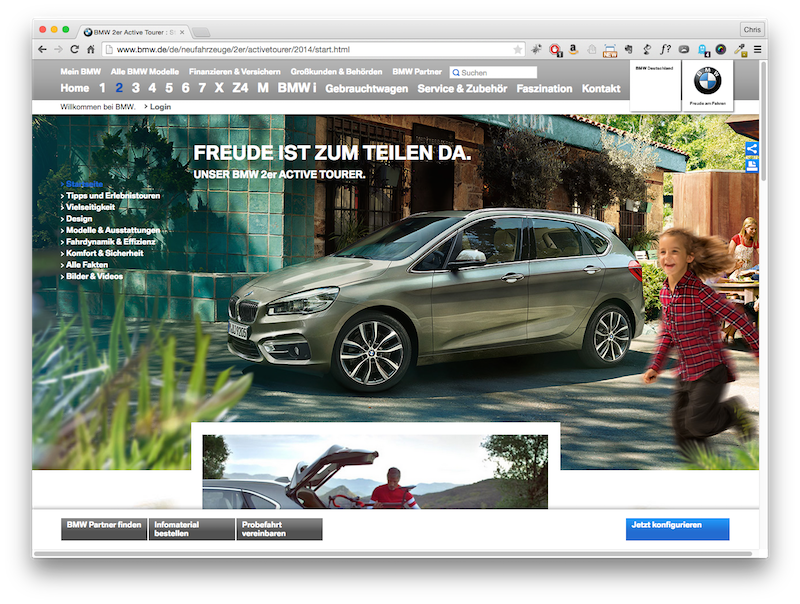The height and width of the screenshot is (604, 800).
Task: Open the WhatFont 'f?' extension
Action: point(665,49)
